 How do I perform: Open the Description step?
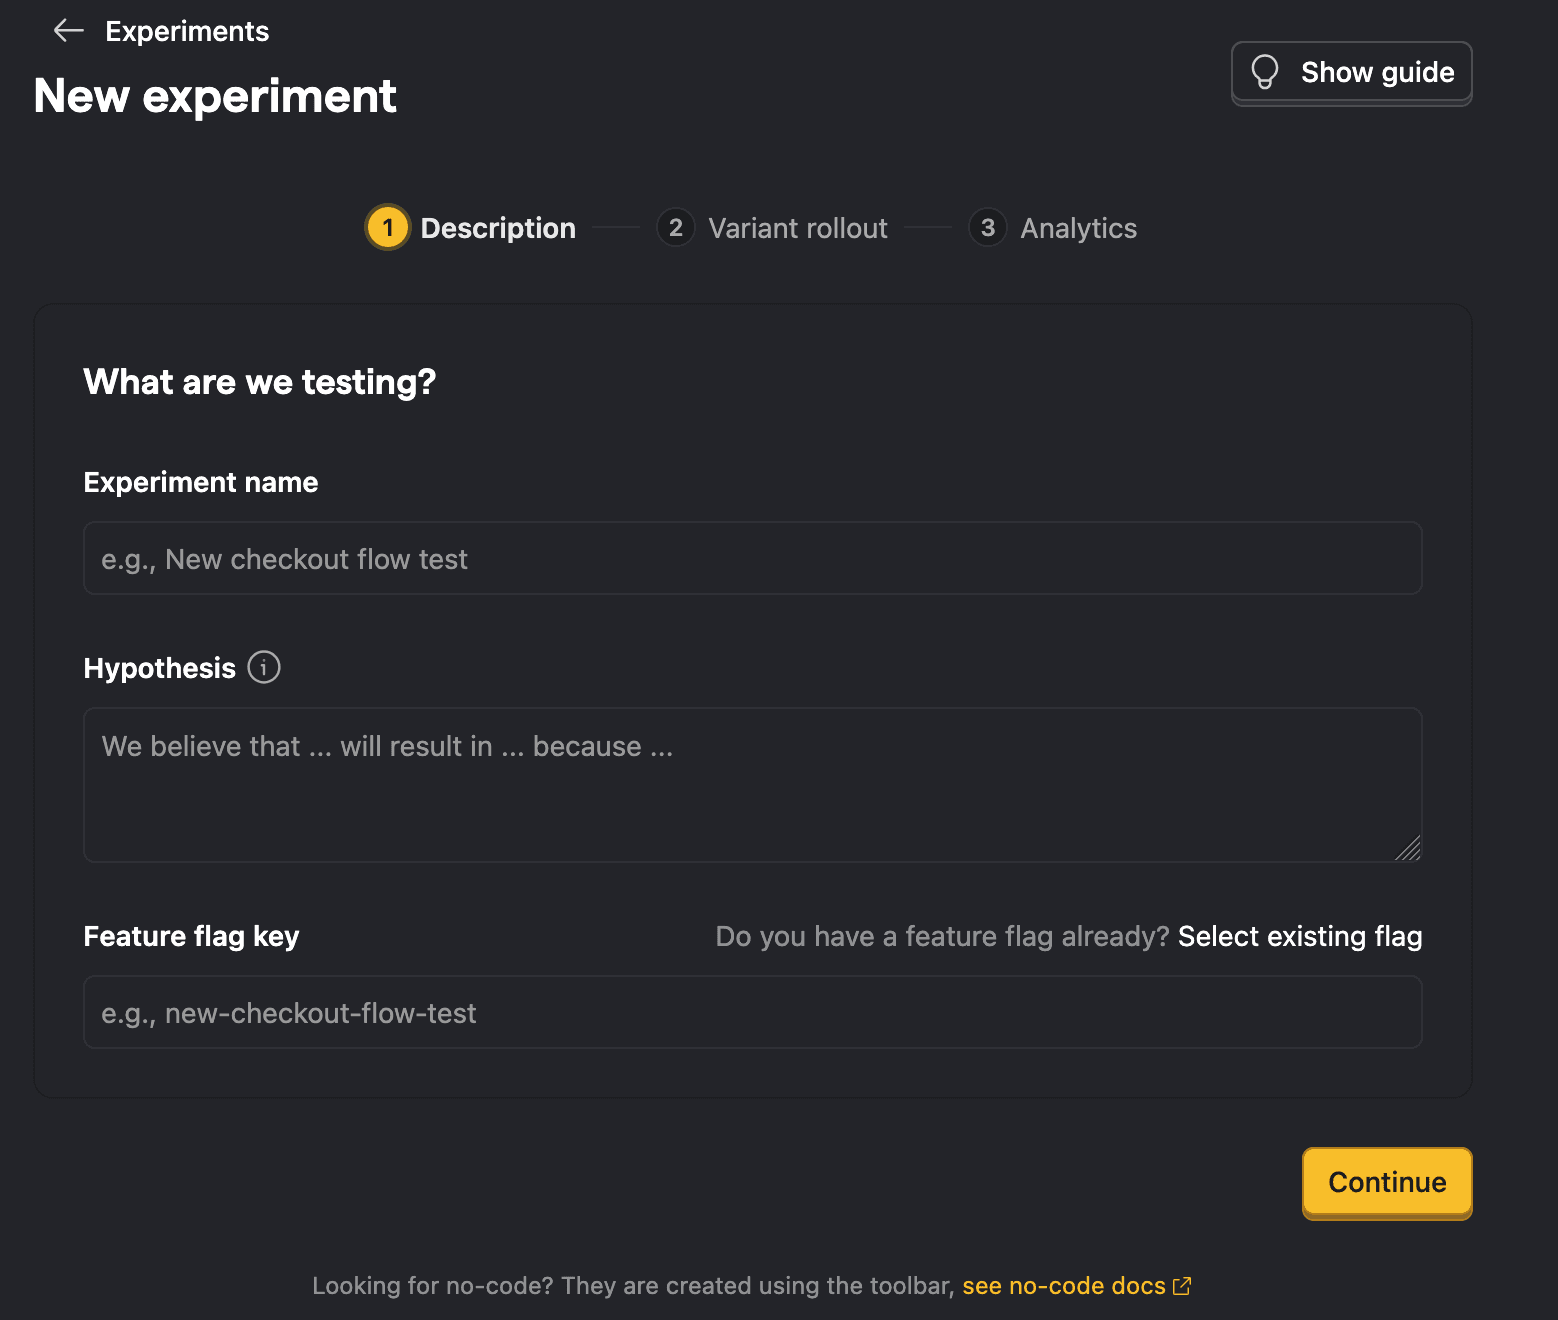[498, 227]
